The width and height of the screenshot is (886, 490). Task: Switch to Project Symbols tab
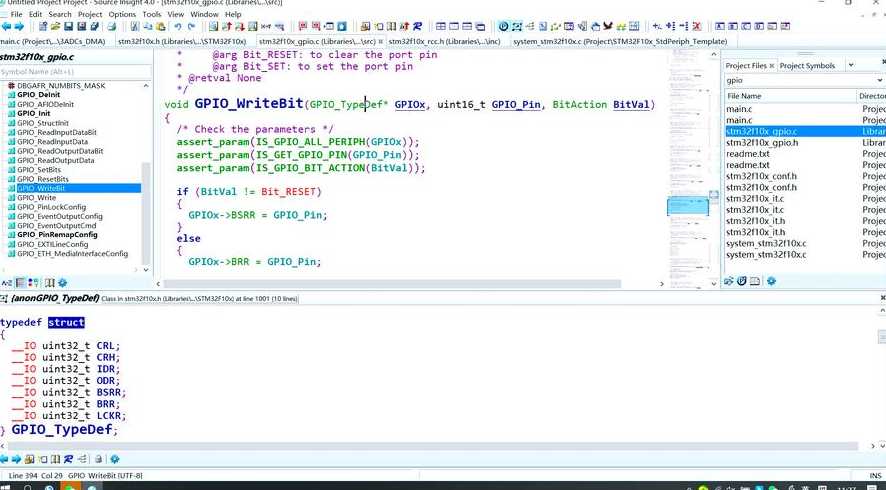tap(807, 66)
